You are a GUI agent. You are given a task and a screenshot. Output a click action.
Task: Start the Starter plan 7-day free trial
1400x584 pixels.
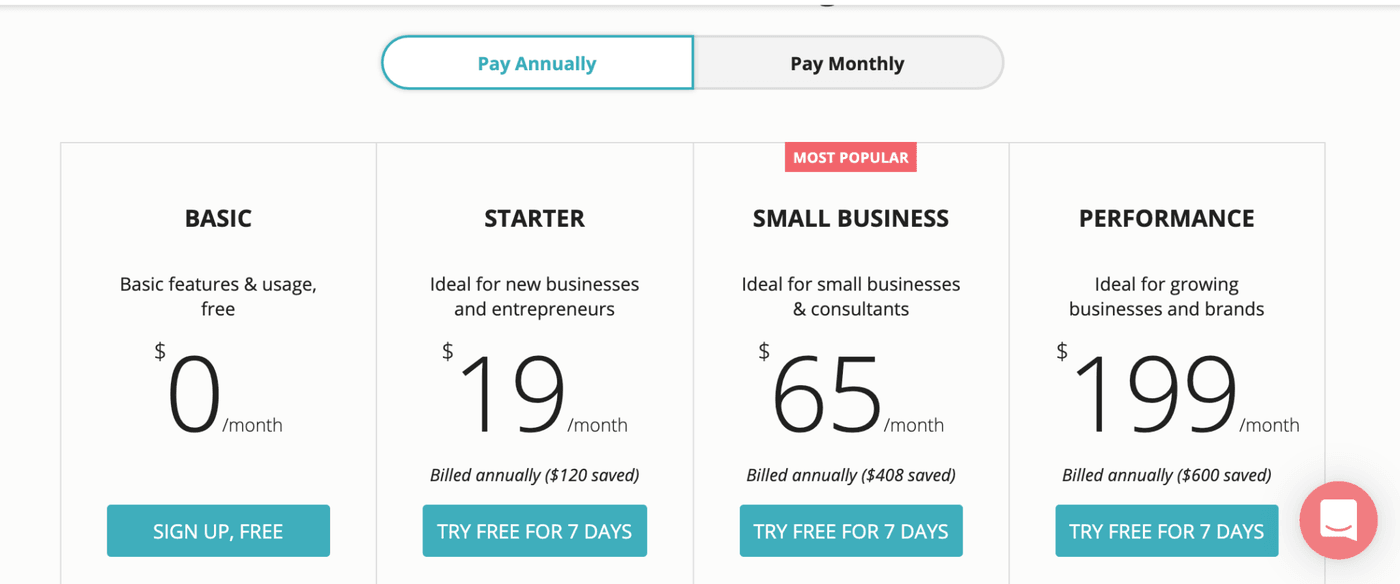pyautogui.click(x=534, y=531)
